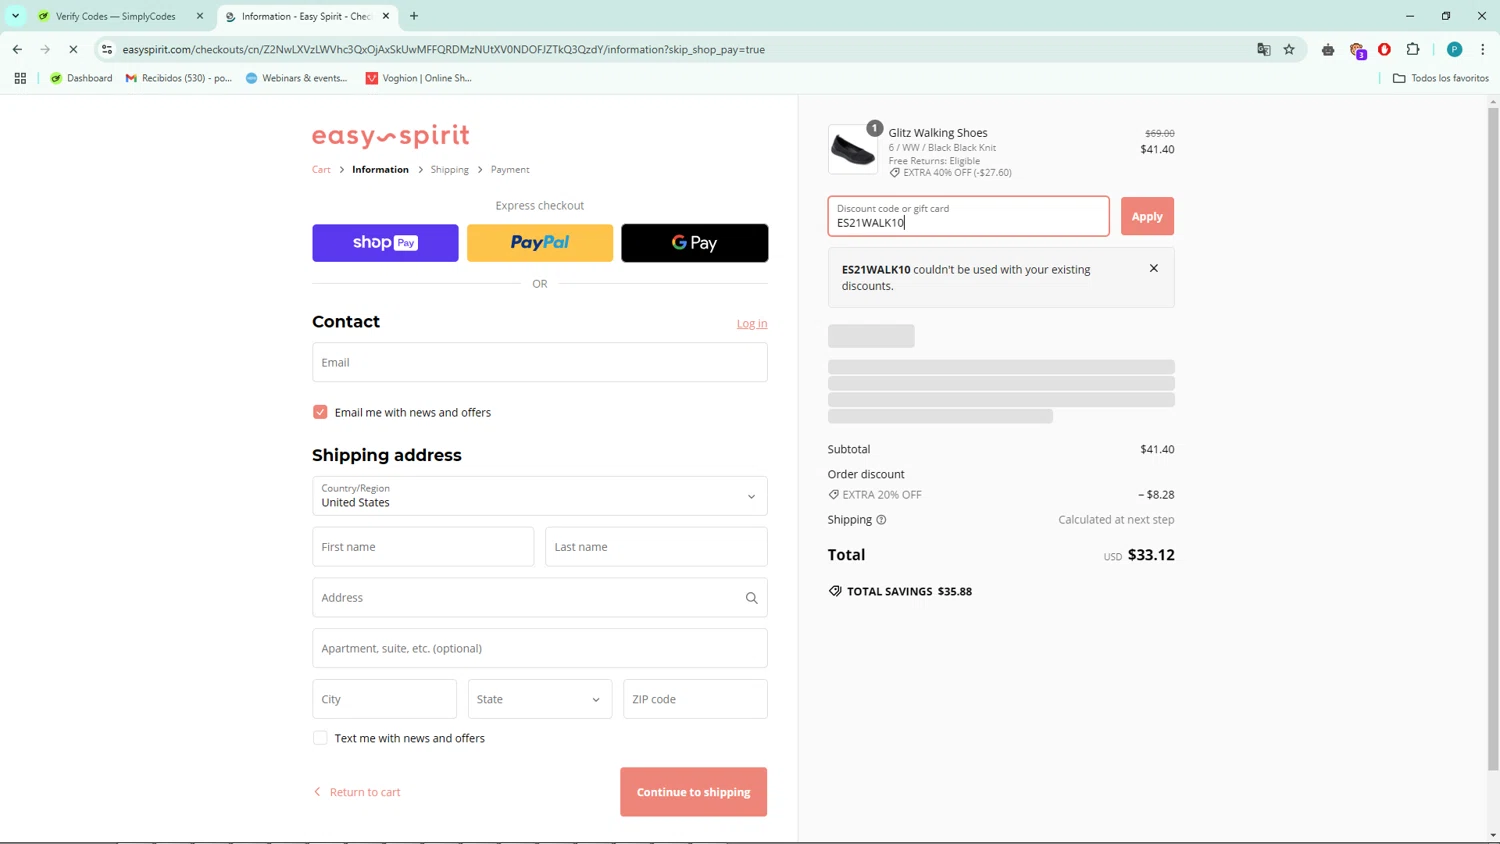Image resolution: width=1500 pixels, height=844 pixels.
Task: Pay with Shop Pay express button
Action: coord(385,243)
